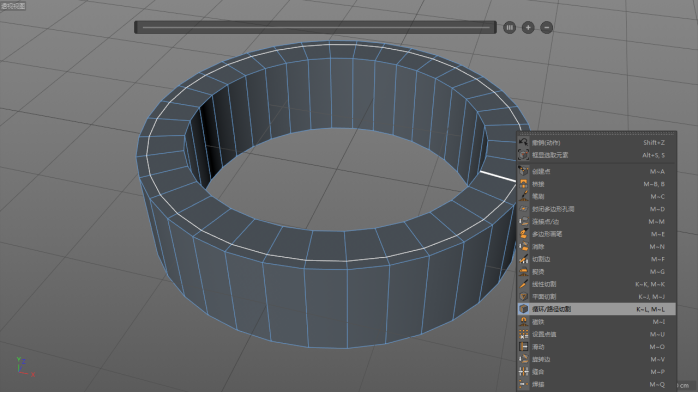Select the 熨烫 iron tool icon
The image size is (698, 393).
524,271
